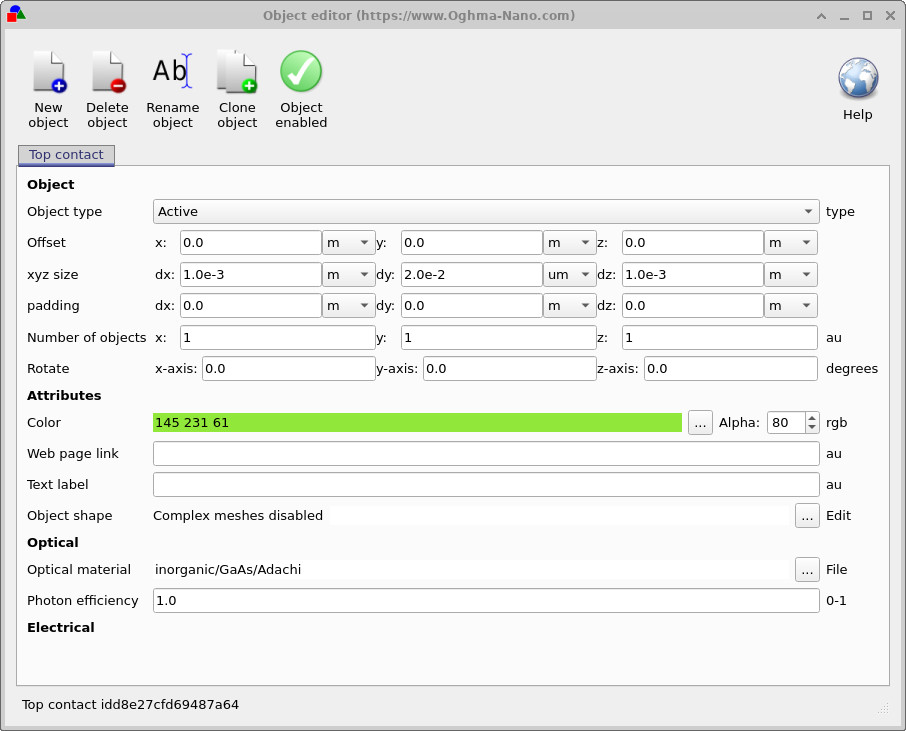Open Help via the globe icon
906x731 pixels.
click(x=857, y=78)
